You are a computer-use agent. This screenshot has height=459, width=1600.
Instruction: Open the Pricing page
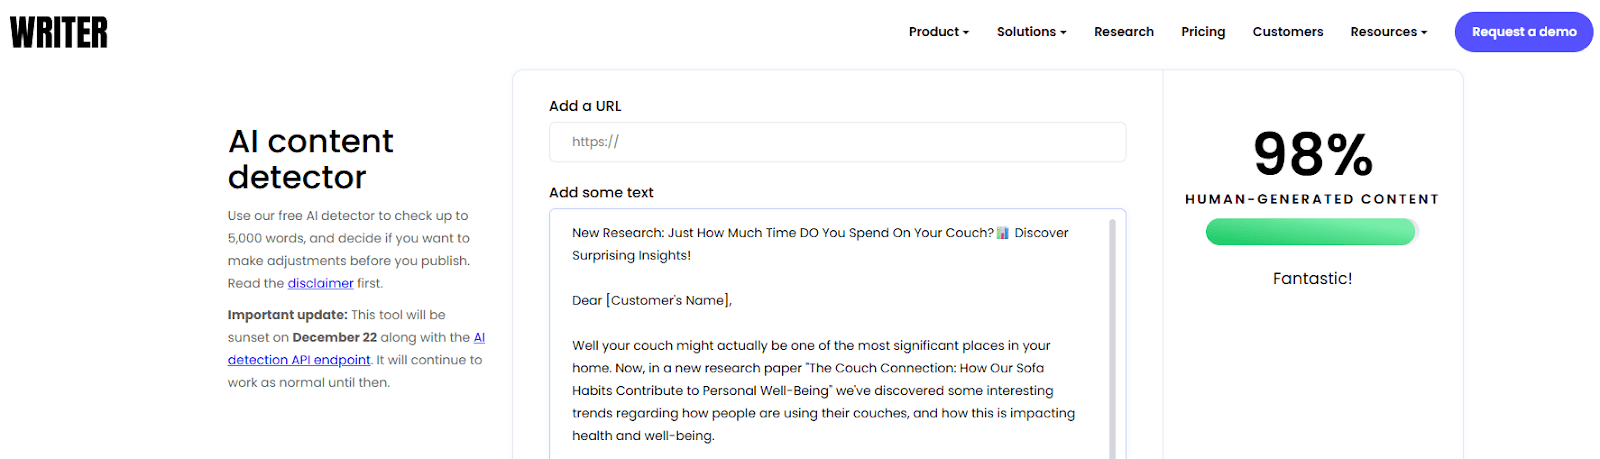point(1202,32)
